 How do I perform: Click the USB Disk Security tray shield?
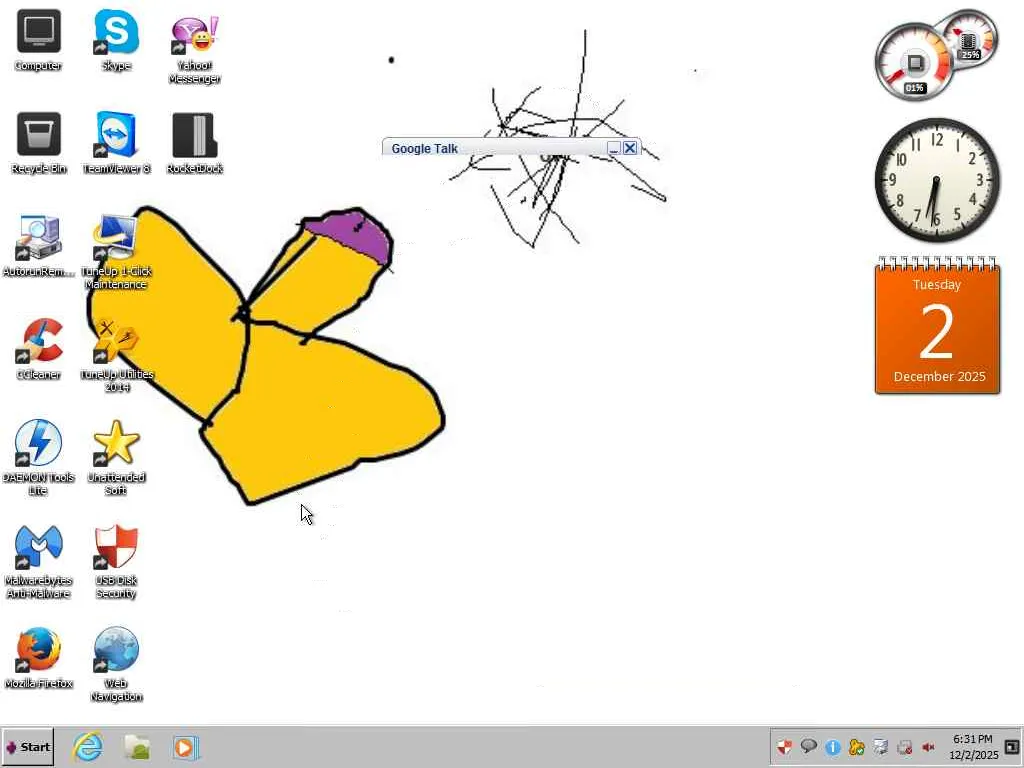784,747
